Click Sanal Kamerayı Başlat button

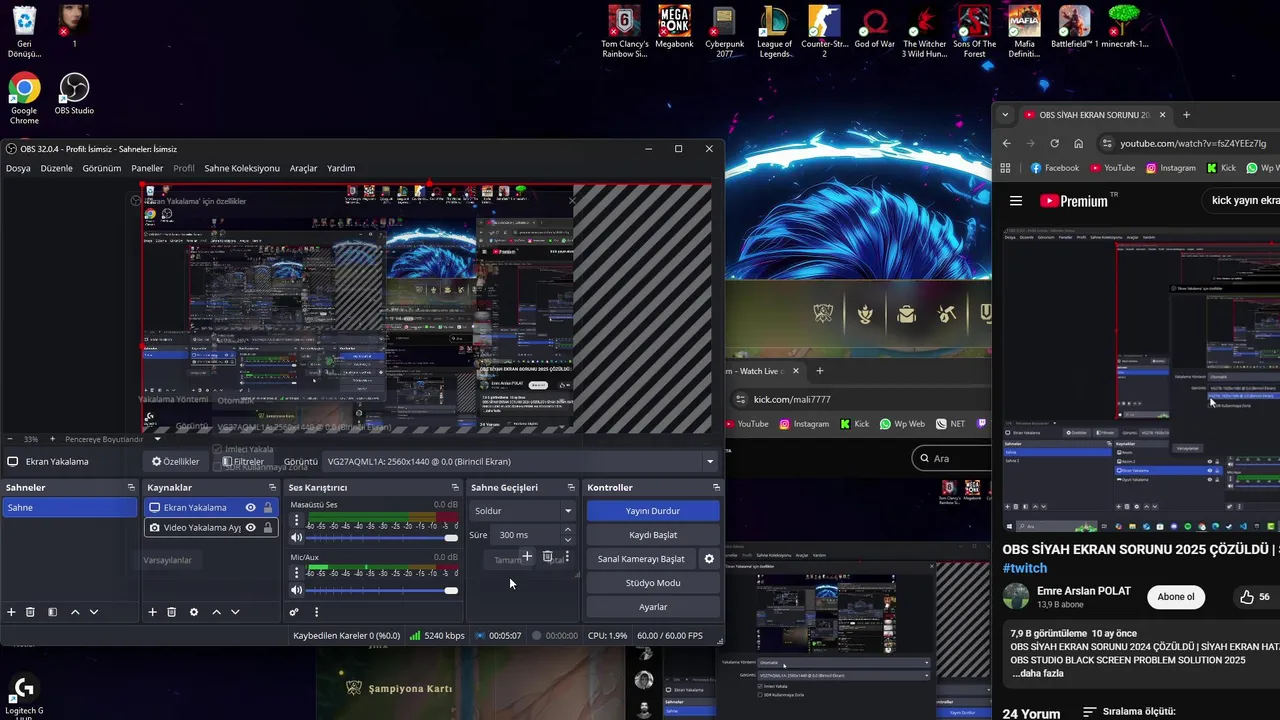(x=641, y=559)
